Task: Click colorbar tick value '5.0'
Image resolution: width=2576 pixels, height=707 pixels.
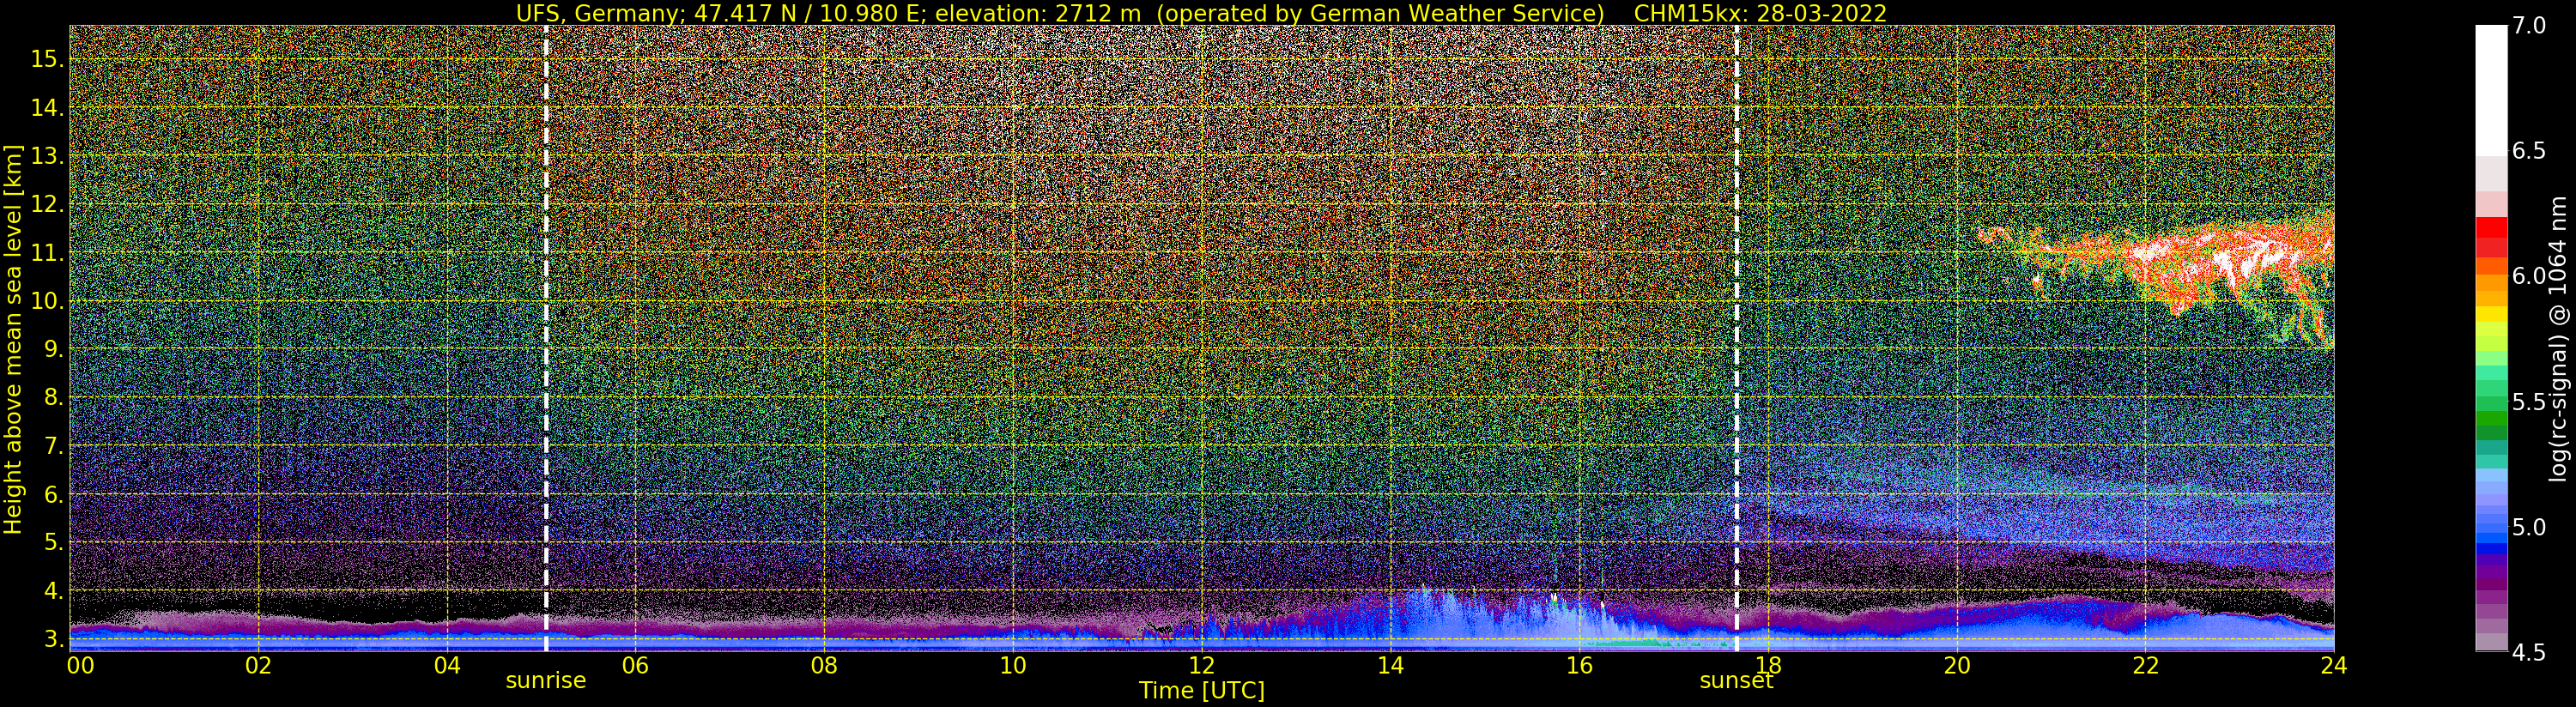Action: (x=2529, y=527)
